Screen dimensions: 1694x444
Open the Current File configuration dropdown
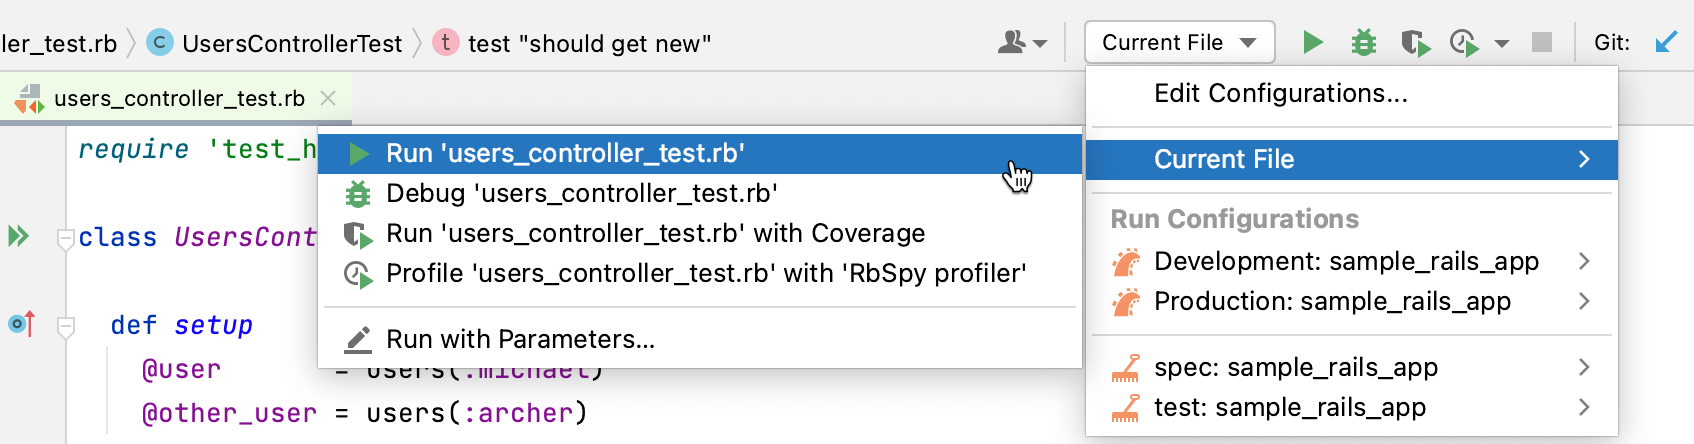(x=1179, y=43)
